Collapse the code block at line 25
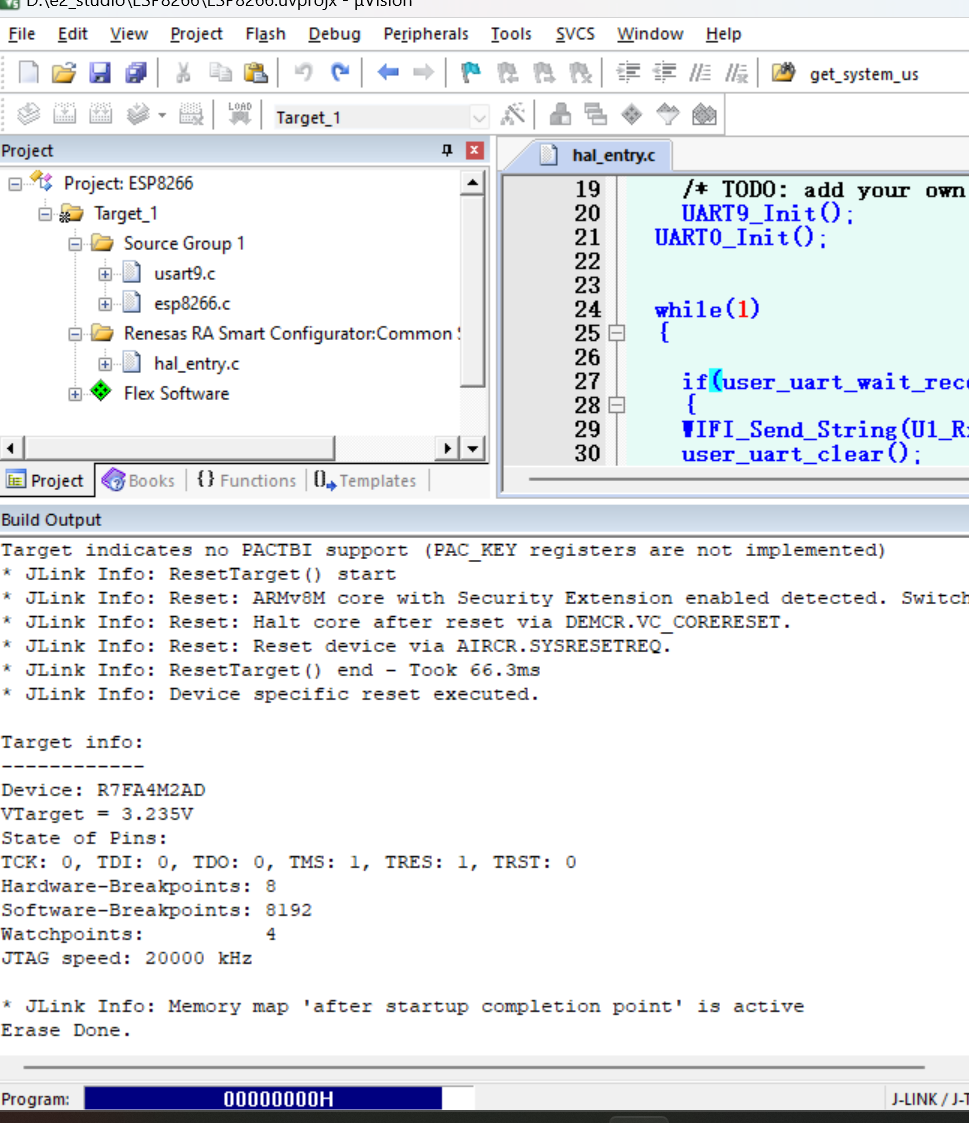The width and height of the screenshot is (969, 1123). [617, 333]
